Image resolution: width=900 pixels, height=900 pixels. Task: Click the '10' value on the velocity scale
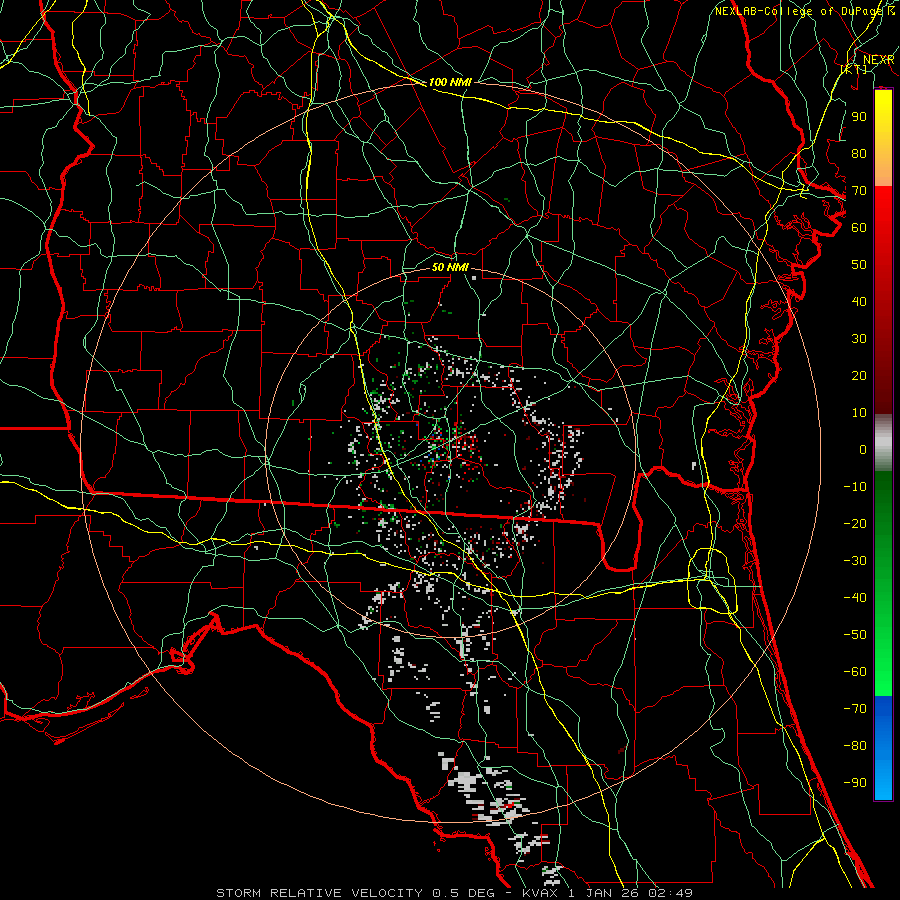[859, 413]
